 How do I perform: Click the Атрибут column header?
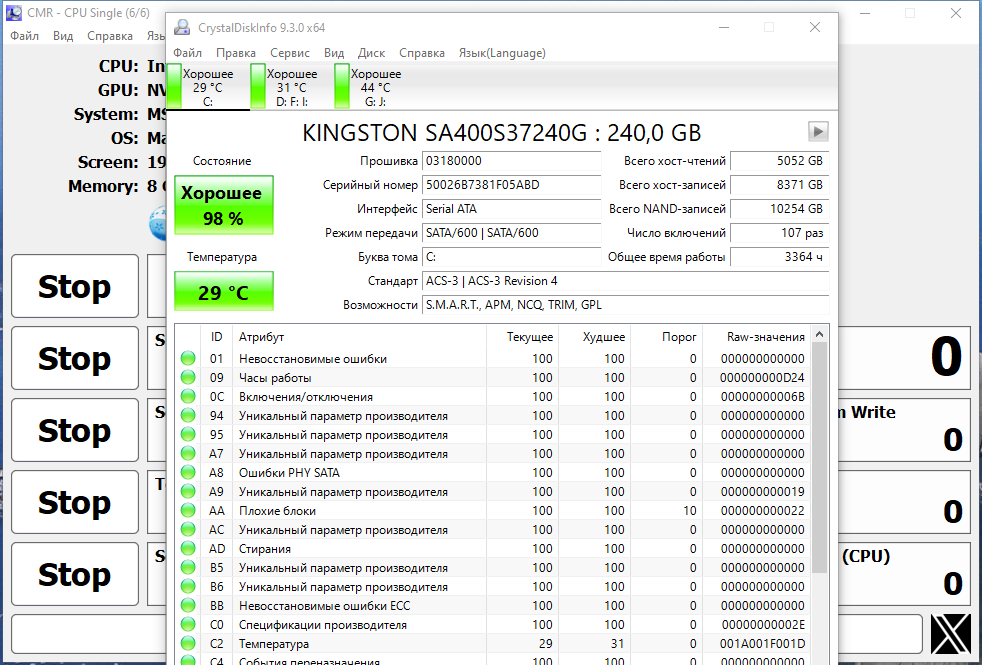359,337
